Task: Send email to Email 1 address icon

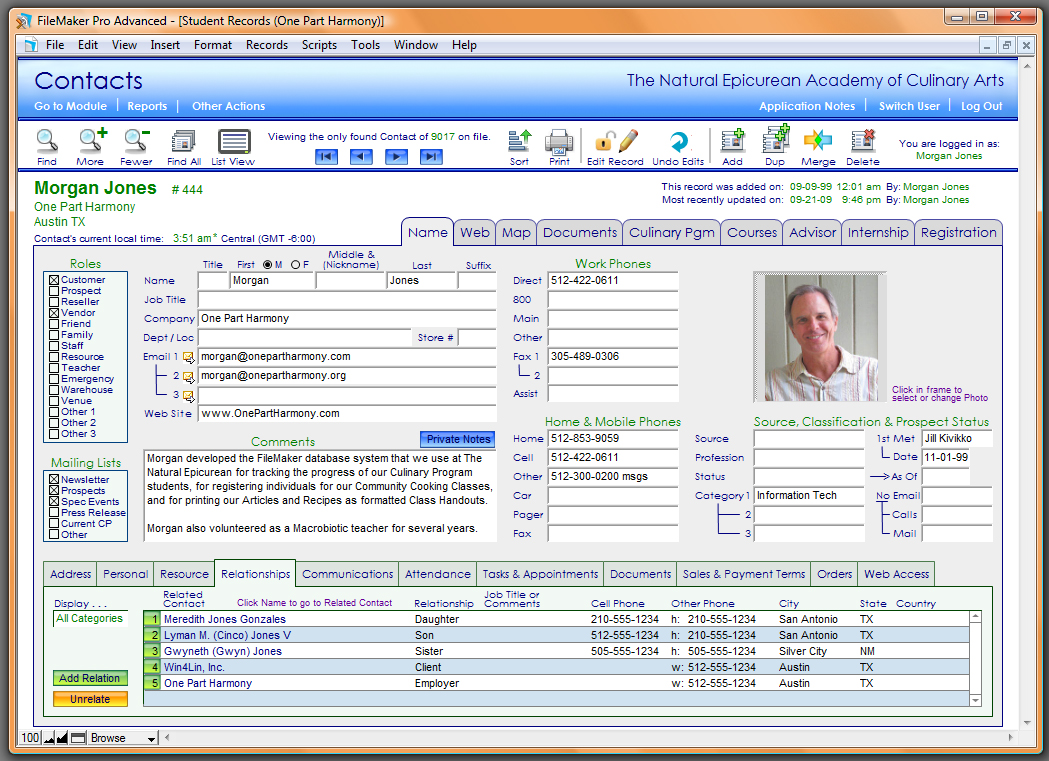Action: (x=189, y=357)
